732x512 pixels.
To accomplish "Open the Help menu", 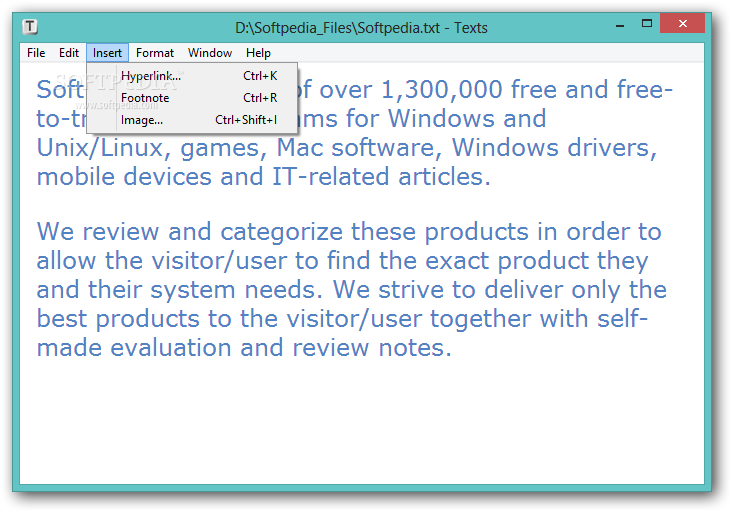I will [x=258, y=53].
